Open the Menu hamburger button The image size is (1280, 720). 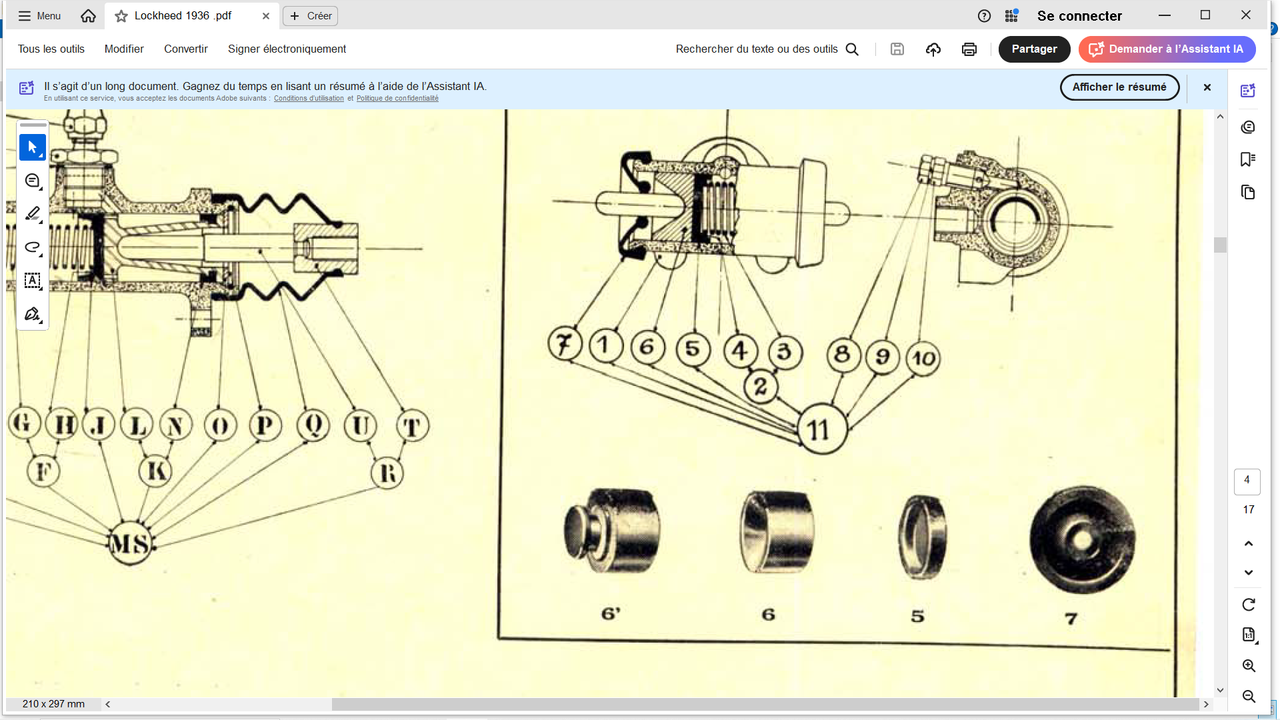40,16
